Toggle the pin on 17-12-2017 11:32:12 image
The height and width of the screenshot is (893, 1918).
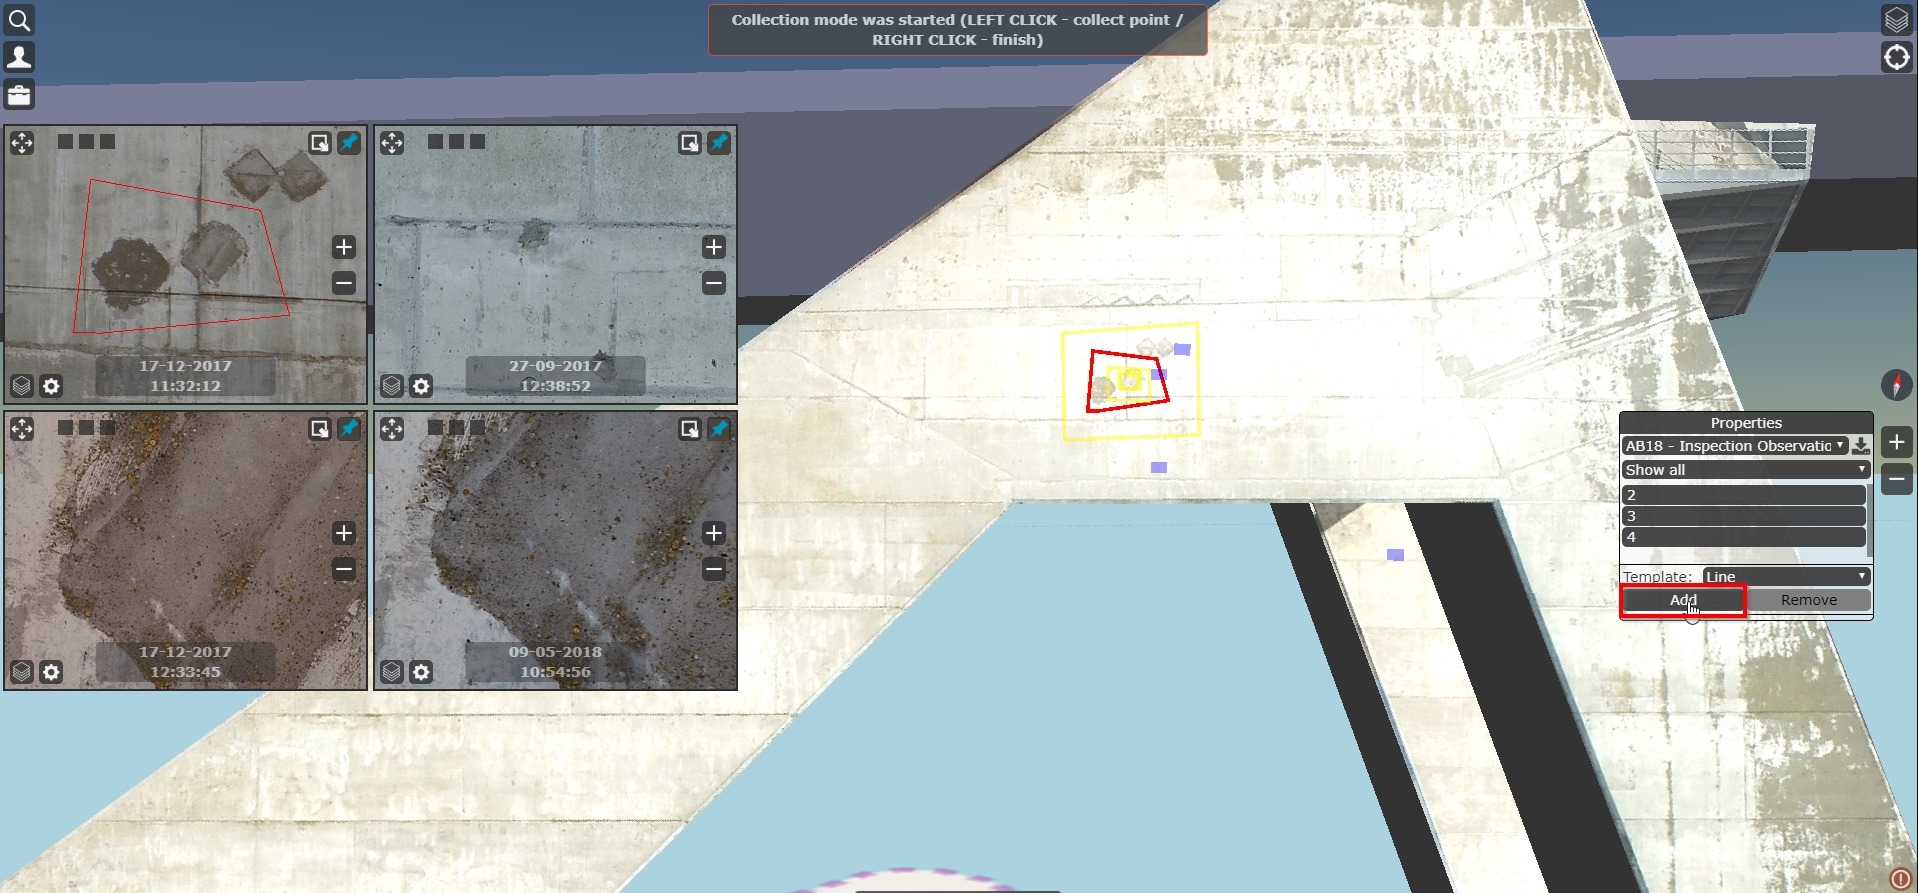point(349,143)
